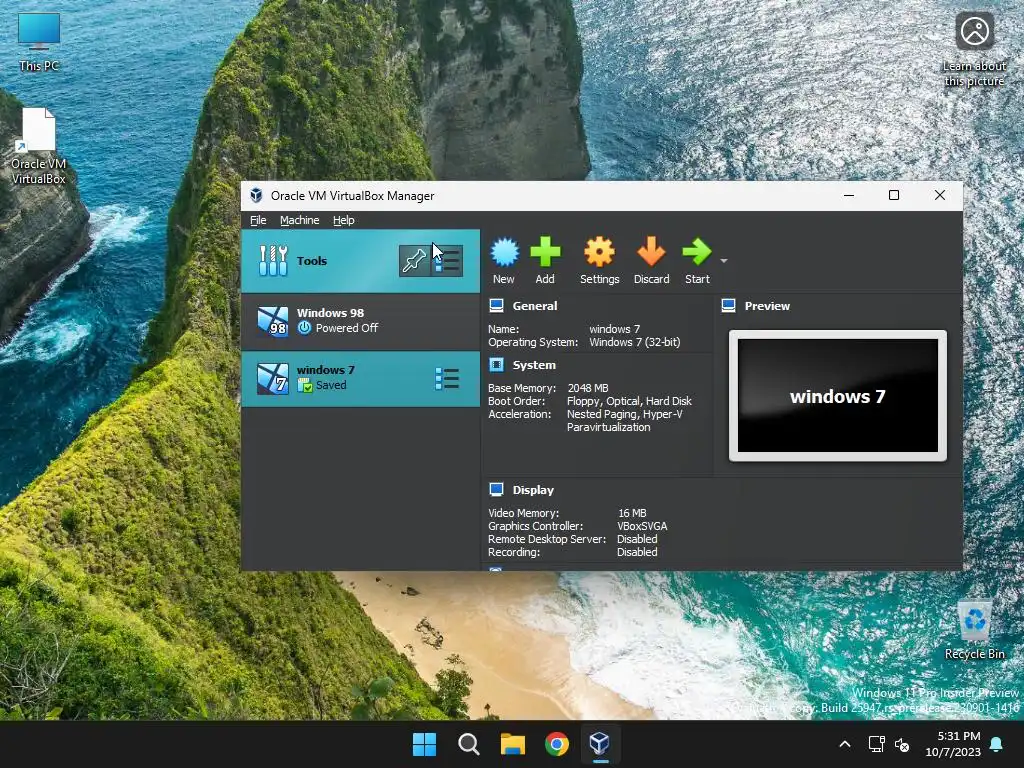Image resolution: width=1024 pixels, height=768 pixels.
Task: Click the 'VBoxSVGA' graphics controller value
Action: coord(642,526)
